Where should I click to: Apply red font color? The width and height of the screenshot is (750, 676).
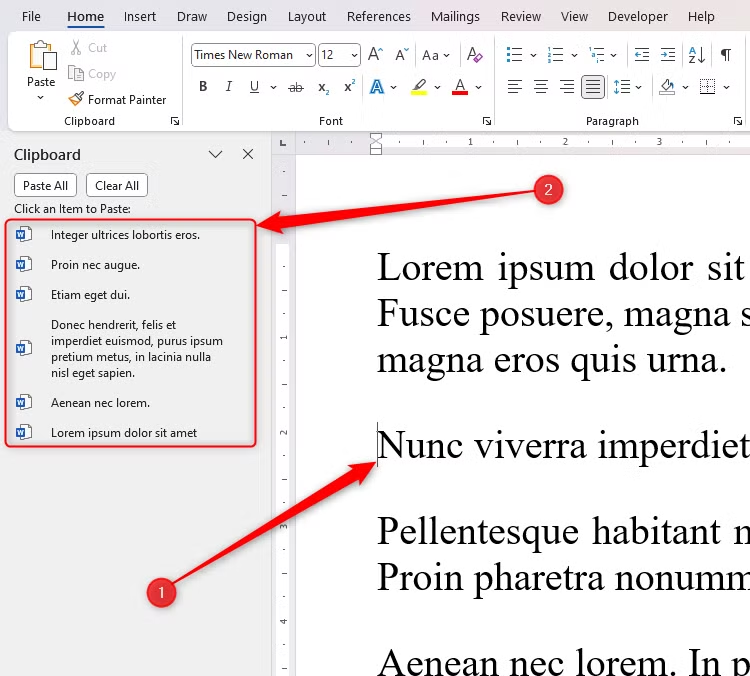(460, 87)
